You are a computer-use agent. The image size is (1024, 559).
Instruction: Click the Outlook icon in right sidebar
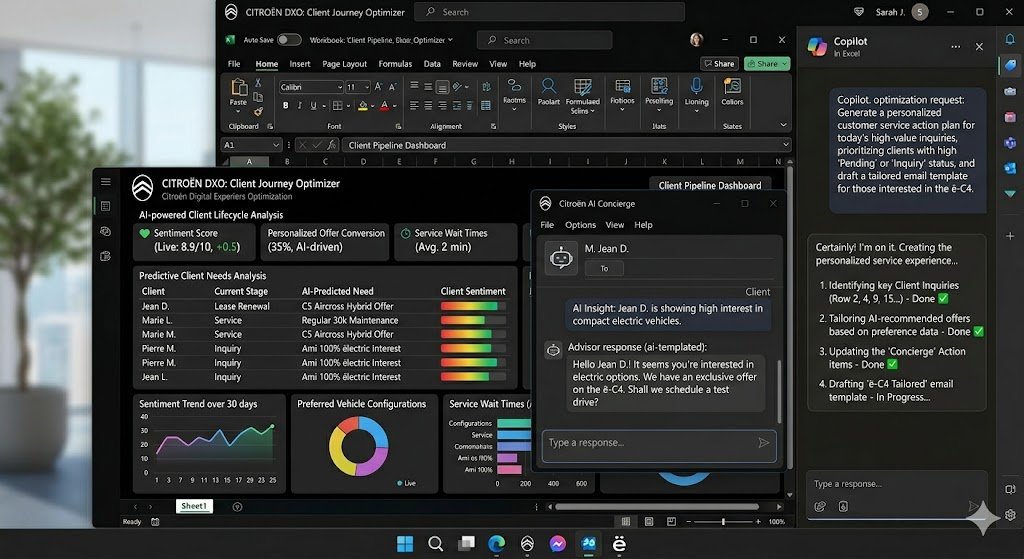pyautogui.click(x=1010, y=168)
